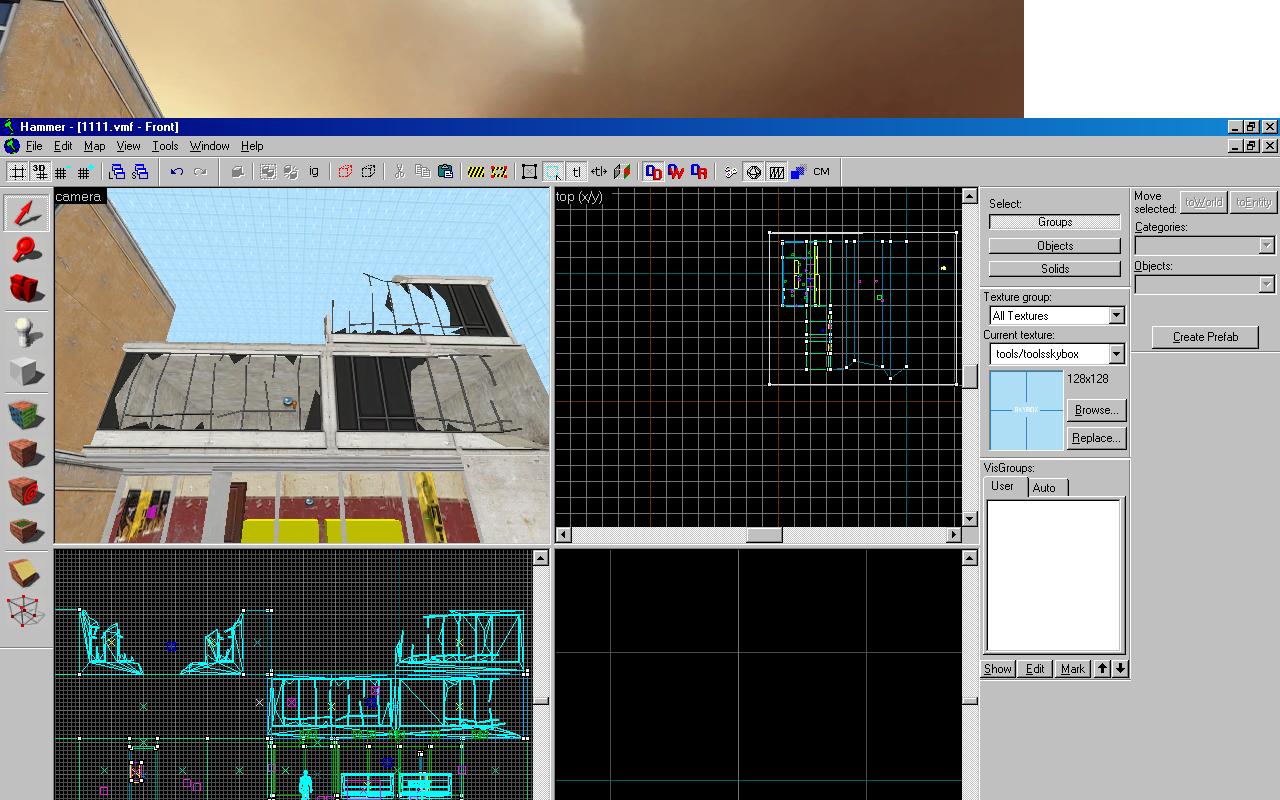Toggle the Texture Lock 'tl' button
The height and width of the screenshot is (800, 1280).
(x=576, y=172)
